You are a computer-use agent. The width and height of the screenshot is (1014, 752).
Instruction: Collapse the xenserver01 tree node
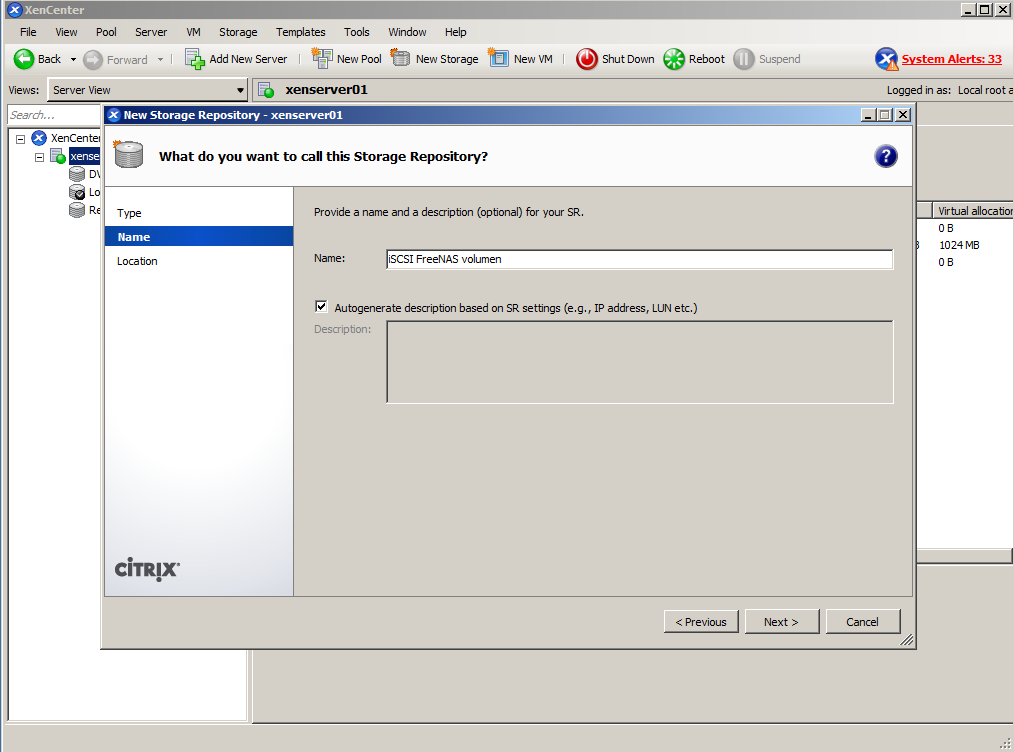click(40, 157)
